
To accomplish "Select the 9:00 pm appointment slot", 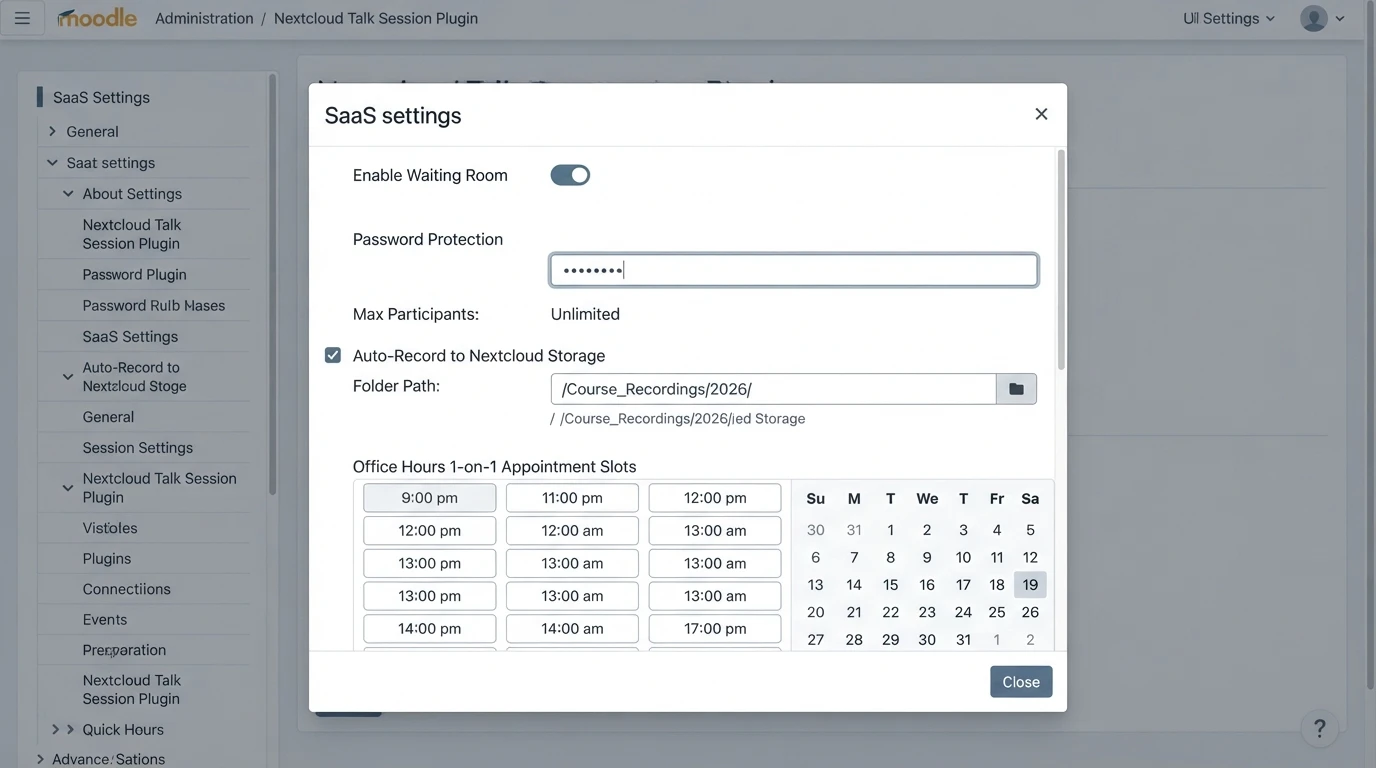I will [x=429, y=498].
